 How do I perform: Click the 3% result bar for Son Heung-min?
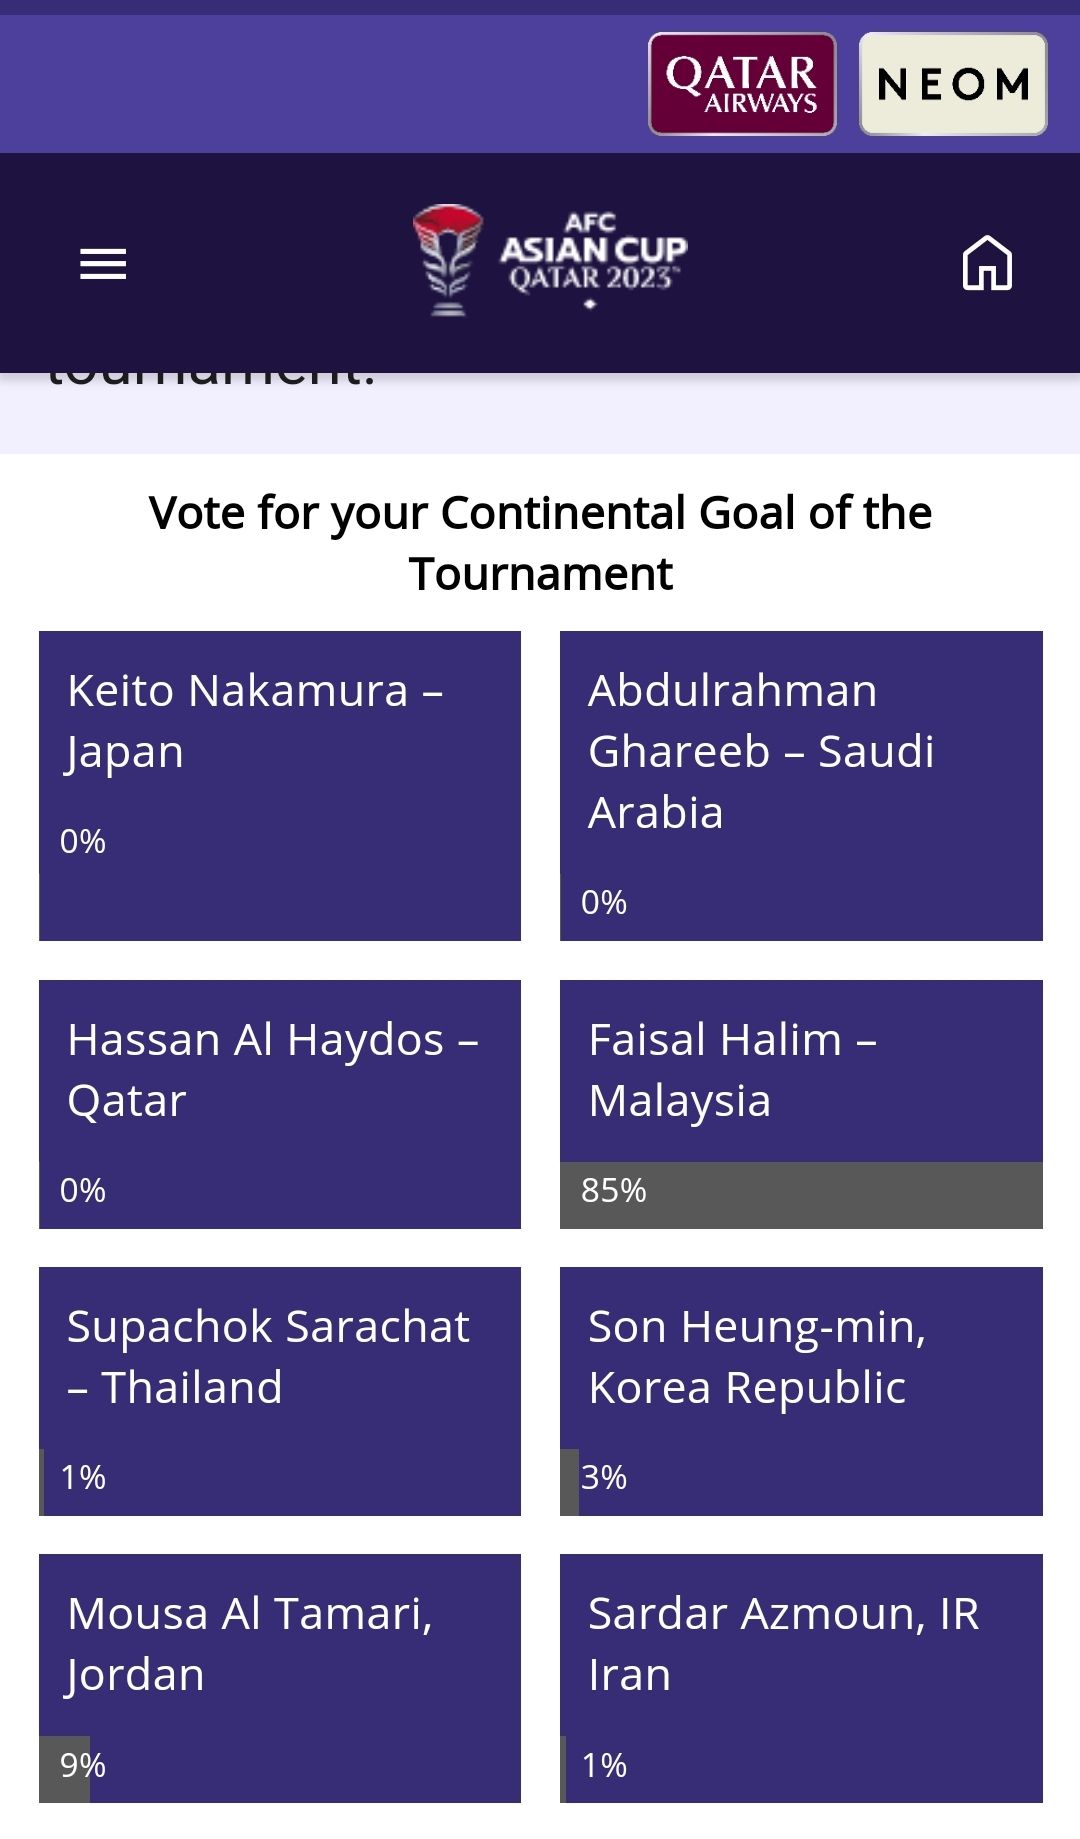click(x=570, y=1482)
